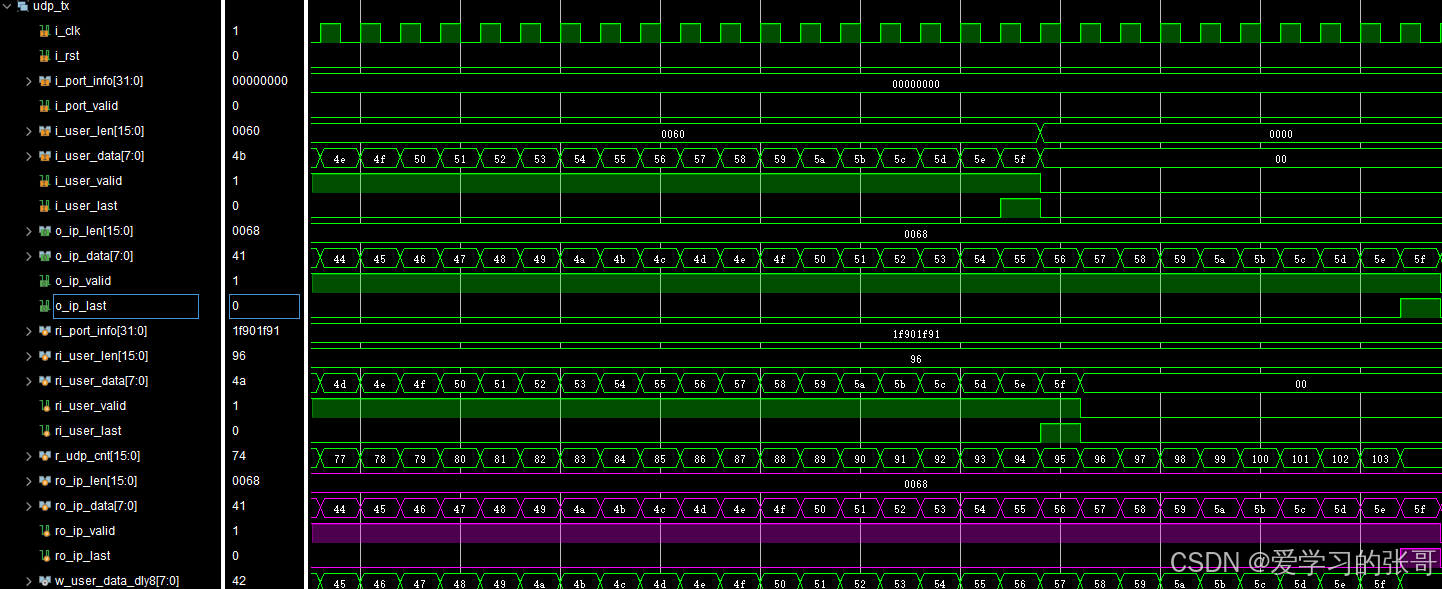Expand the ro_ip_data[7:0] bus
The width and height of the screenshot is (1442, 589).
[29, 506]
